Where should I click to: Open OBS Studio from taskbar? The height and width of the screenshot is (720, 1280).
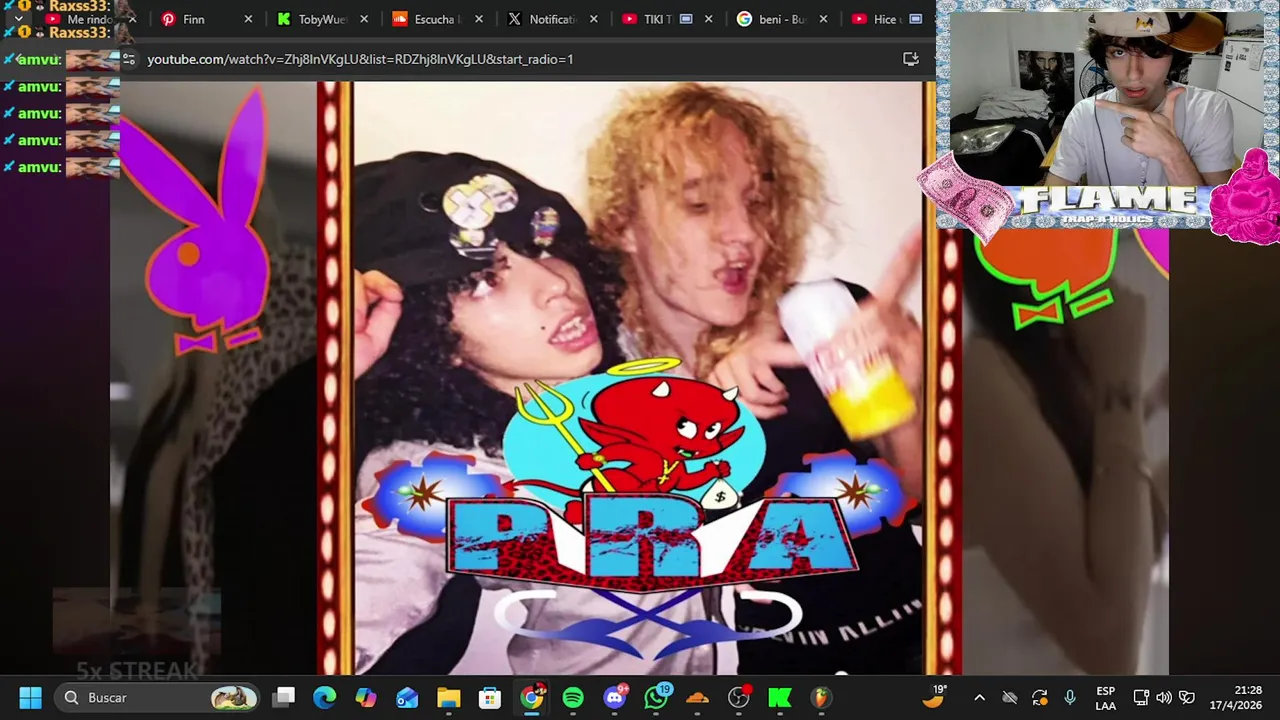[x=739, y=698]
